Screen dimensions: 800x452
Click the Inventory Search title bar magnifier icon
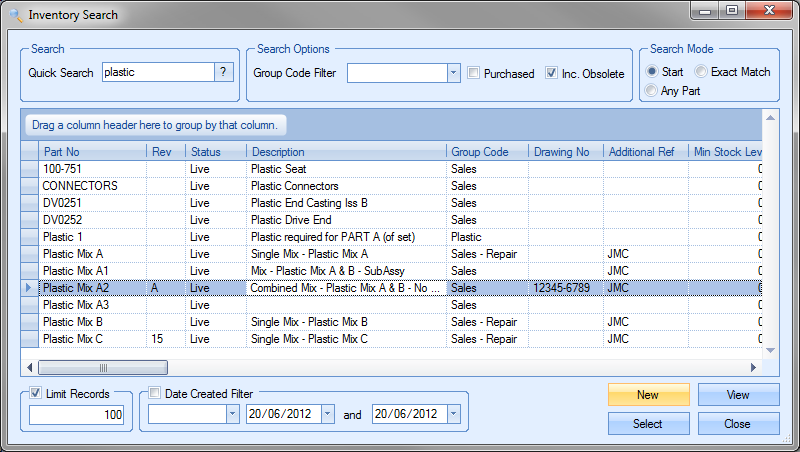14,15
